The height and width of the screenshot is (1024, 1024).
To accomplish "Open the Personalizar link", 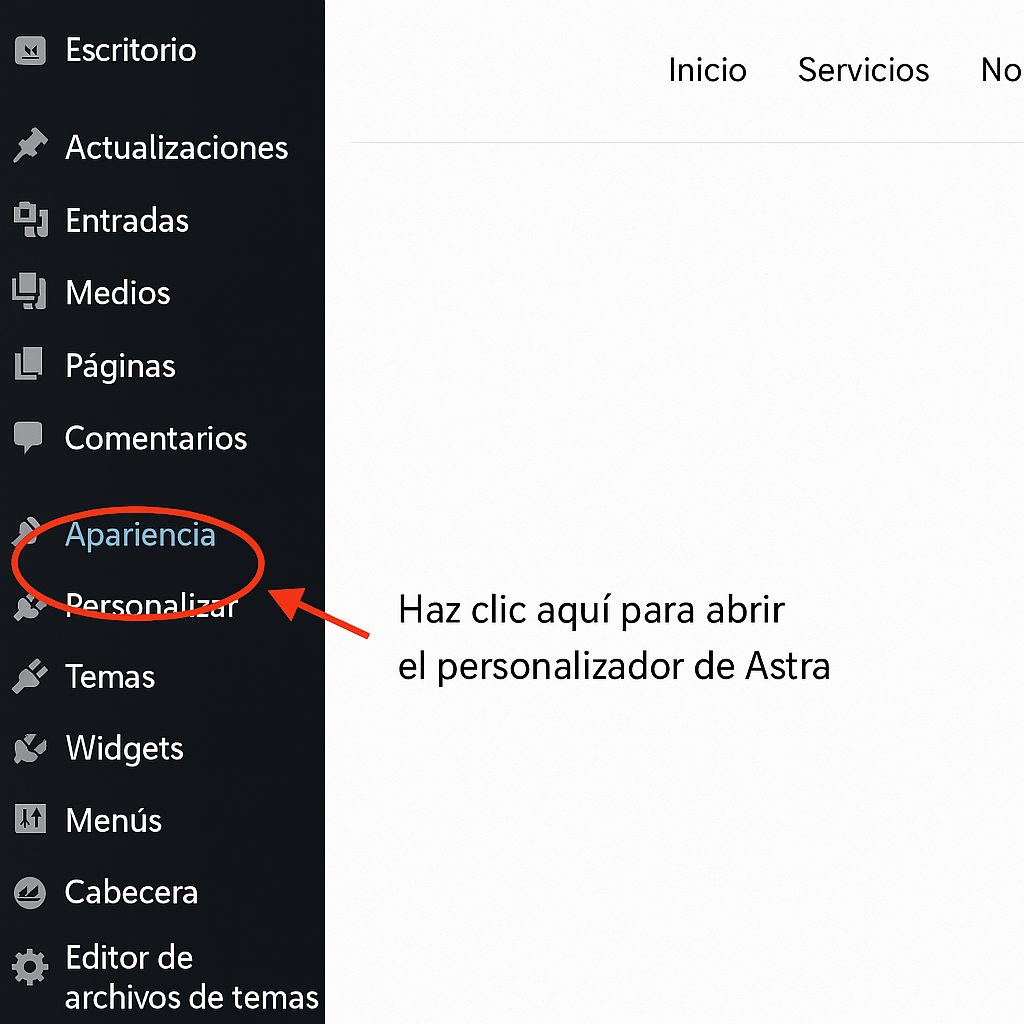I will point(150,604).
